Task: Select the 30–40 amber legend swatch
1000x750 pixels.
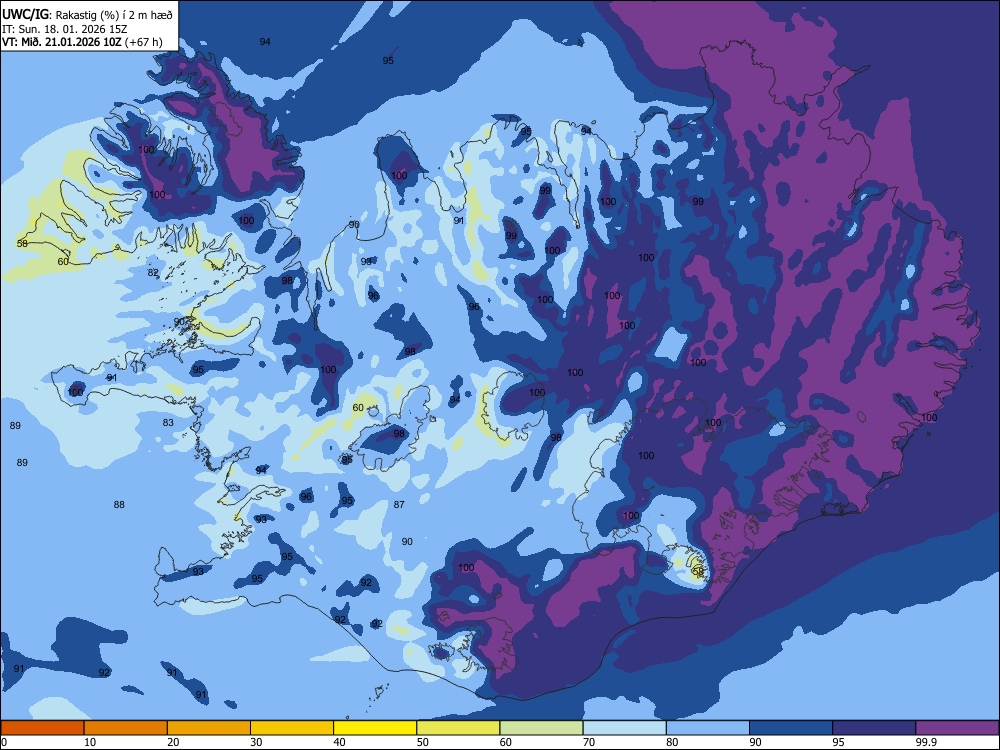Action: (292, 728)
